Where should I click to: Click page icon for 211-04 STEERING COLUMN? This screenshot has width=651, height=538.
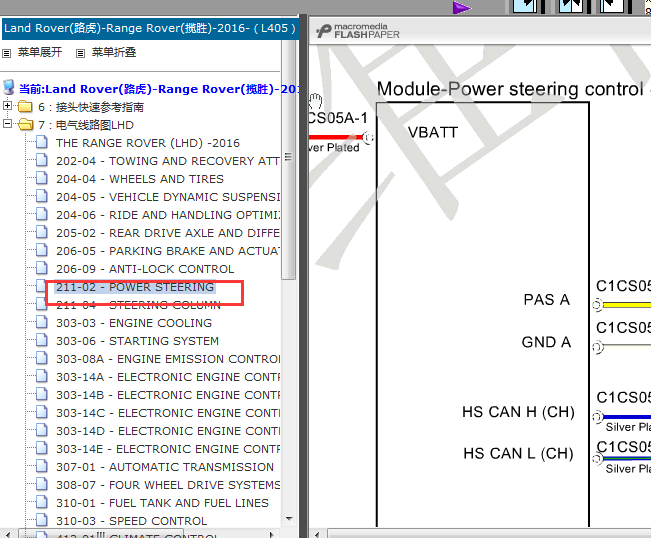click(x=42, y=304)
